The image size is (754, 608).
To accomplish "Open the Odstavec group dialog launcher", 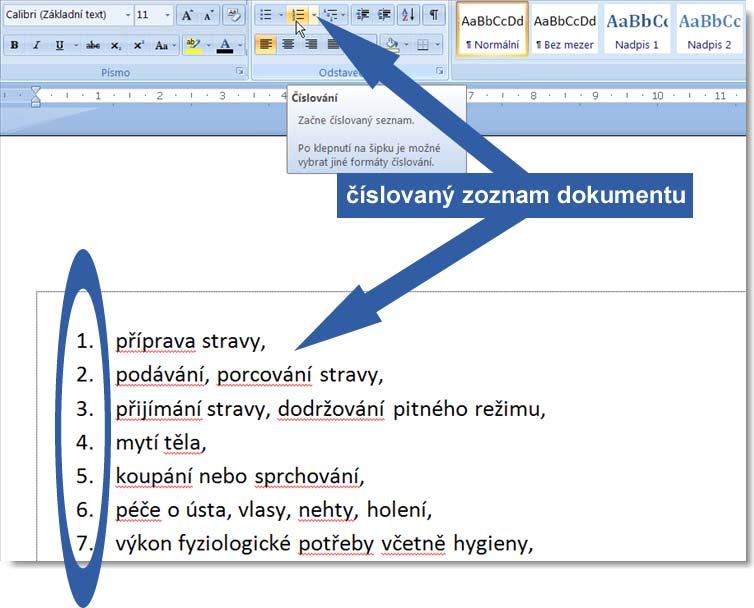I will (x=440, y=71).
